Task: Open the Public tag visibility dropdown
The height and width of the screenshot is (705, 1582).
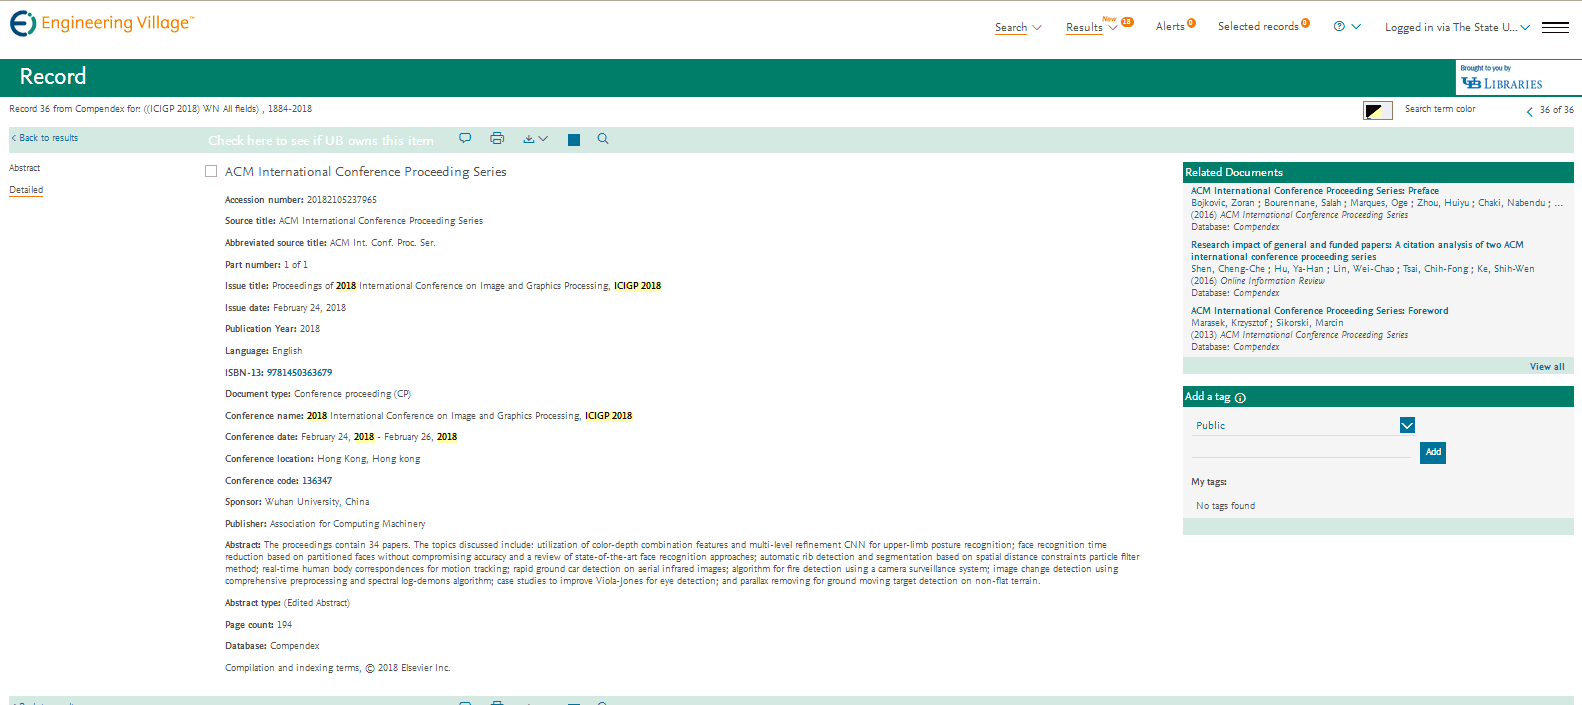Action: tap(1407, 425)
